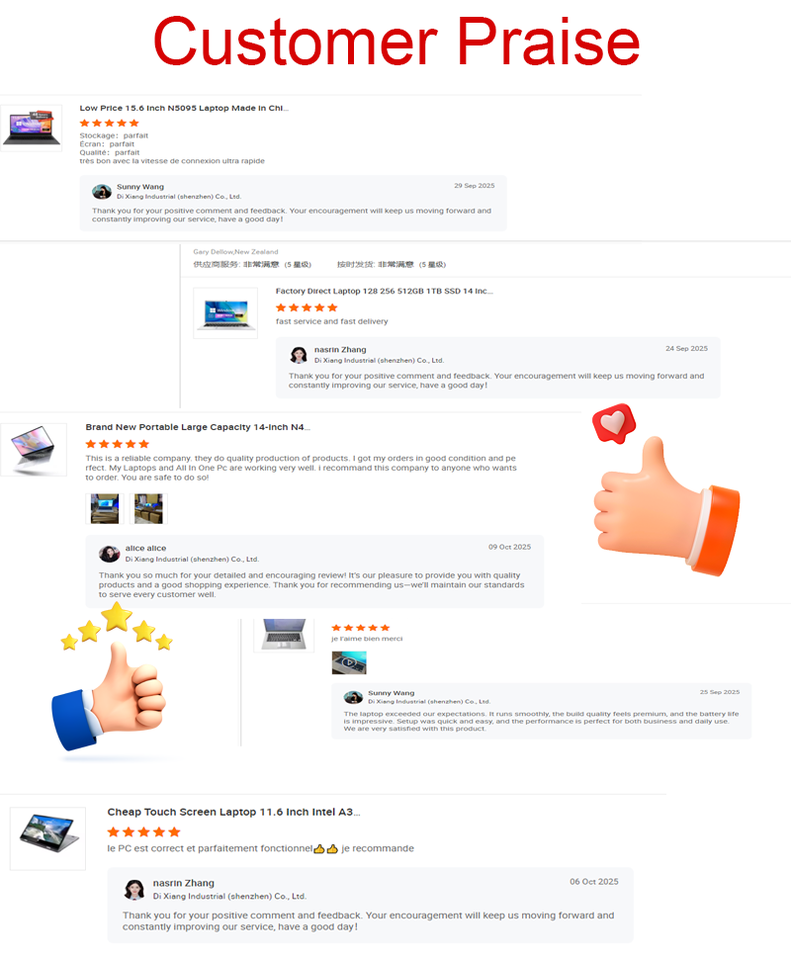
Task: Click the Brand New Portable laptop thumbnail
Action: 34,449
